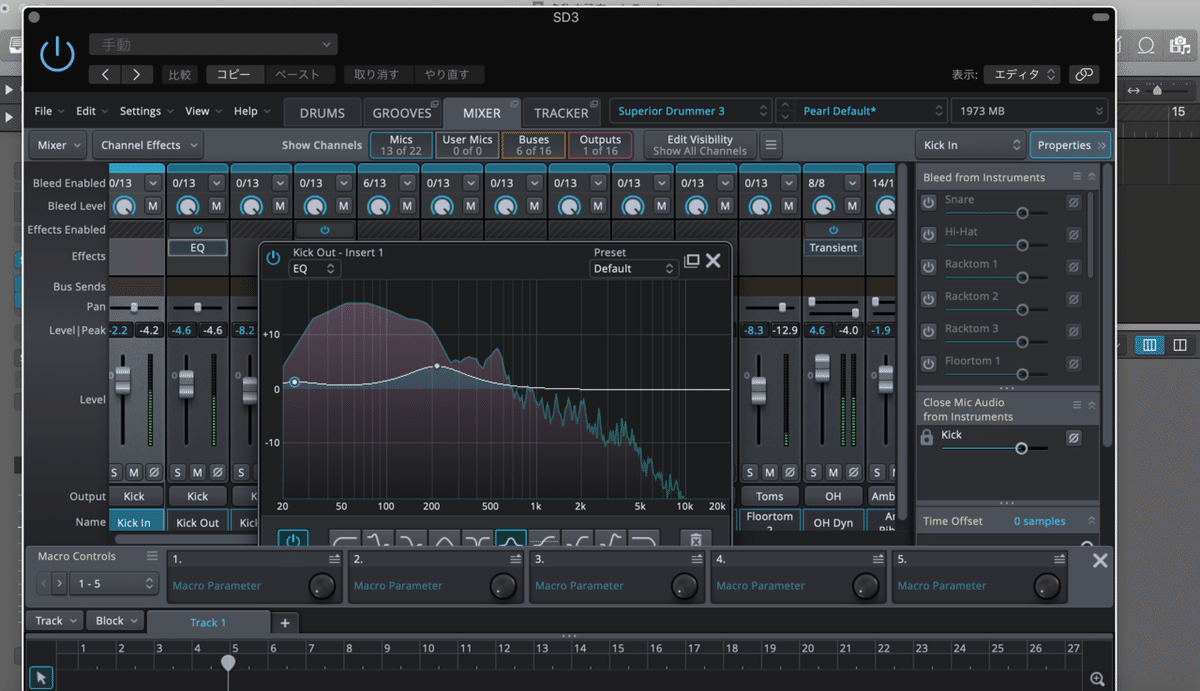Open the Kick In channel selector dropdown
This screenshot has width=1200, height=691.
970,145
